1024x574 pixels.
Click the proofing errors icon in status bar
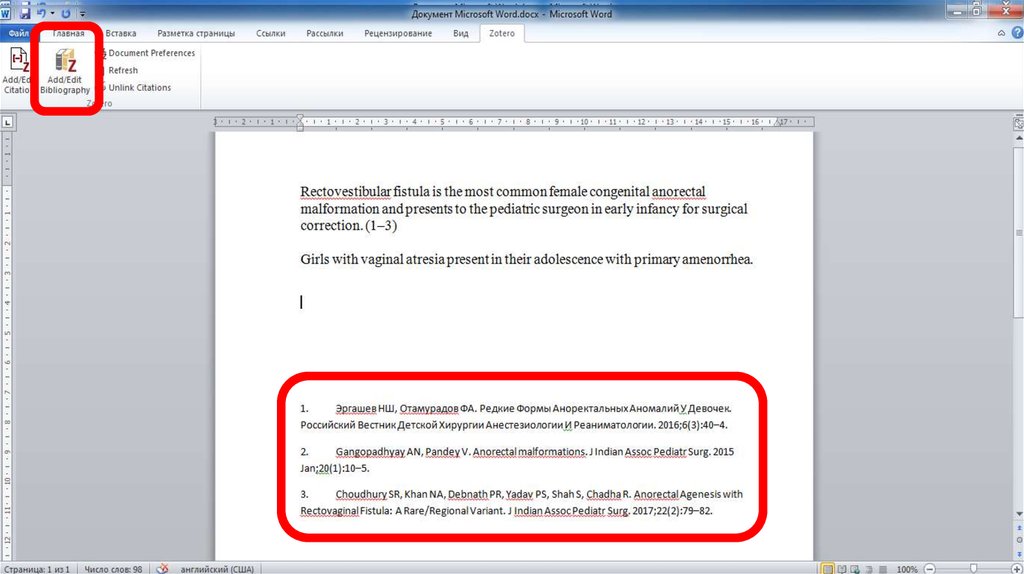tap(162, 568)
